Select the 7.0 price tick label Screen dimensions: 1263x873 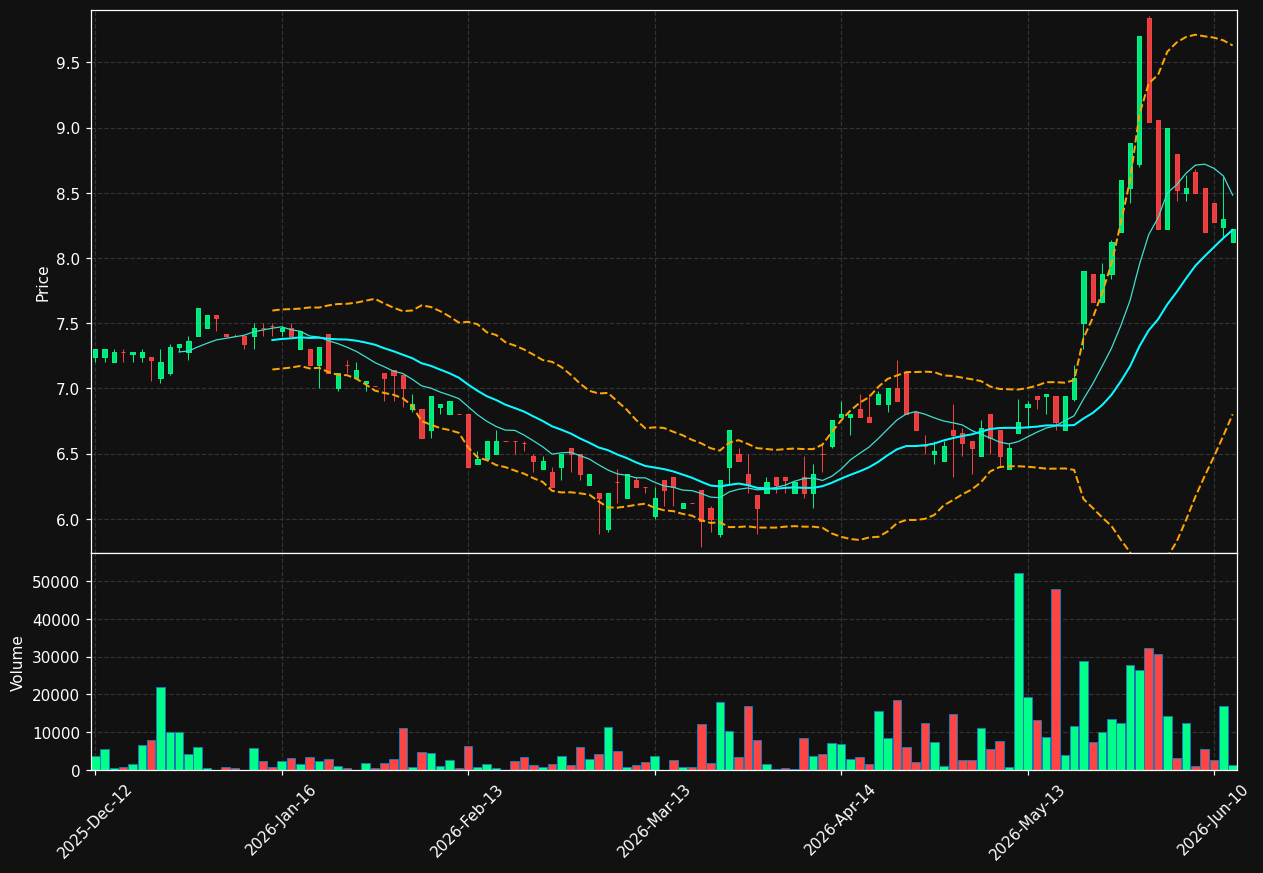(69, 389)
